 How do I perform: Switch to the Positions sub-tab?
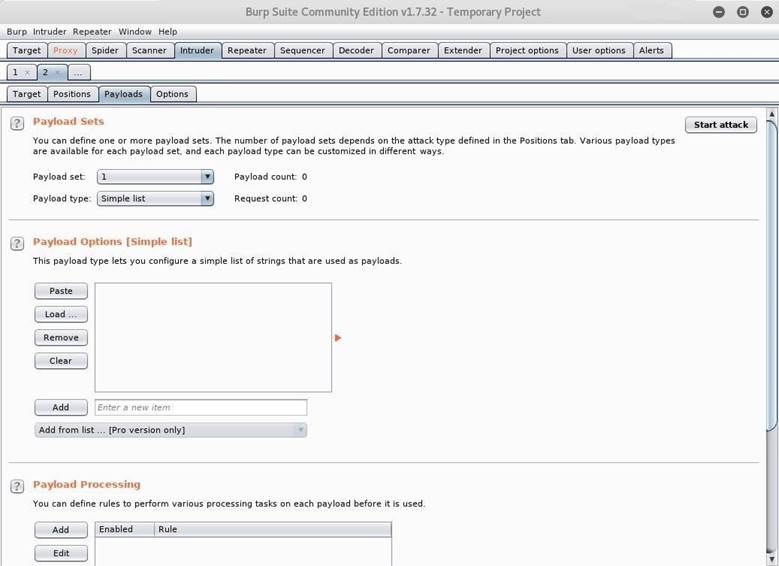[72, 94]
